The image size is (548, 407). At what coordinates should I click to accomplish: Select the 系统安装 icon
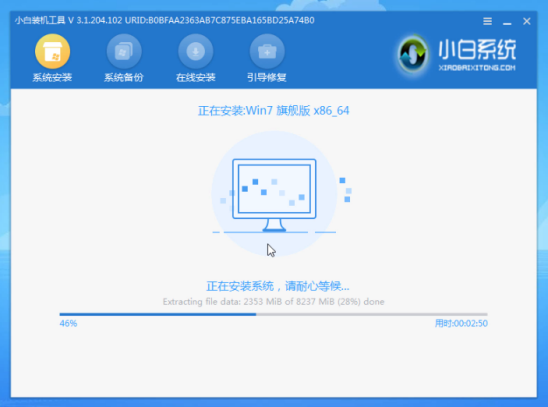click(x=52, y=51)
